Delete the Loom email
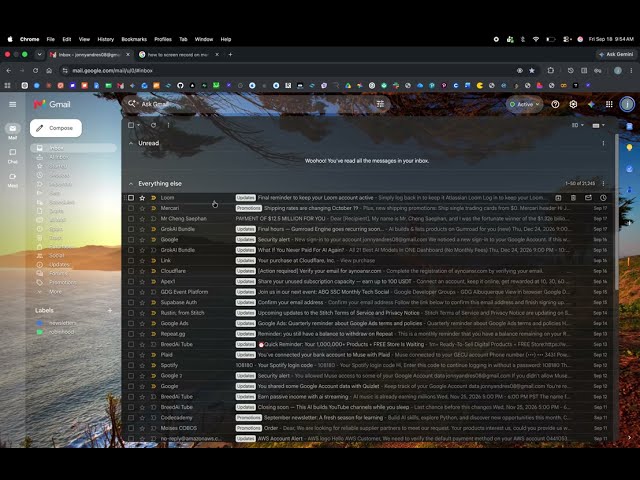 573,198
